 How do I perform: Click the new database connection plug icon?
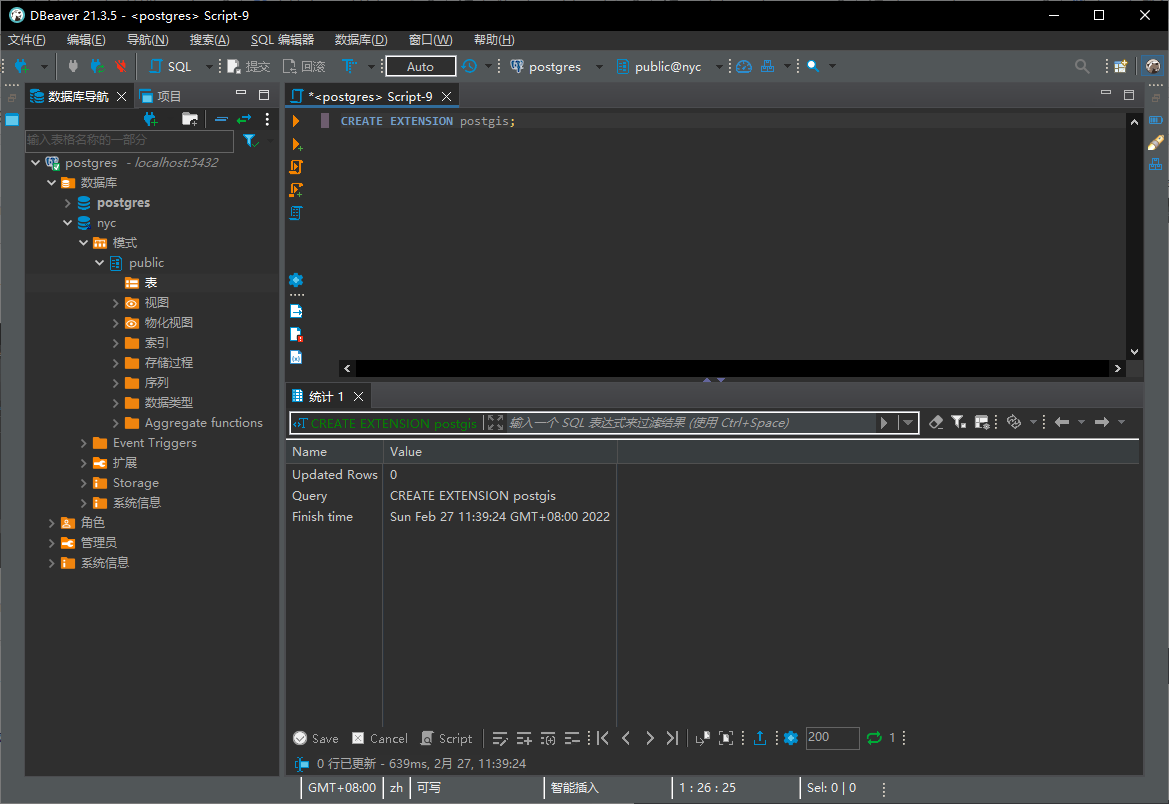pyautogui.click(x=22, y=66)
